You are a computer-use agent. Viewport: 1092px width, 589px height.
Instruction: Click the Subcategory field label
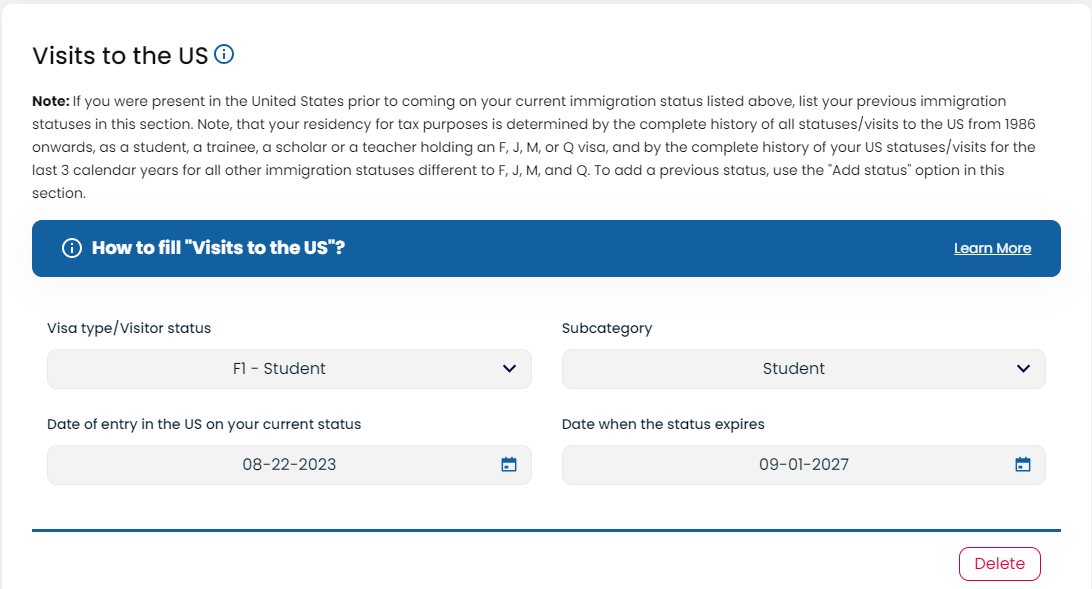point(607,328)
